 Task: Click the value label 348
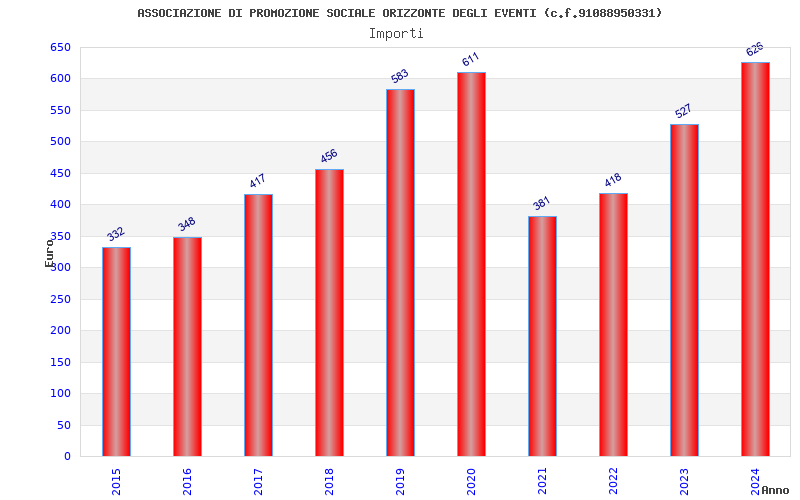coord(187,224)
